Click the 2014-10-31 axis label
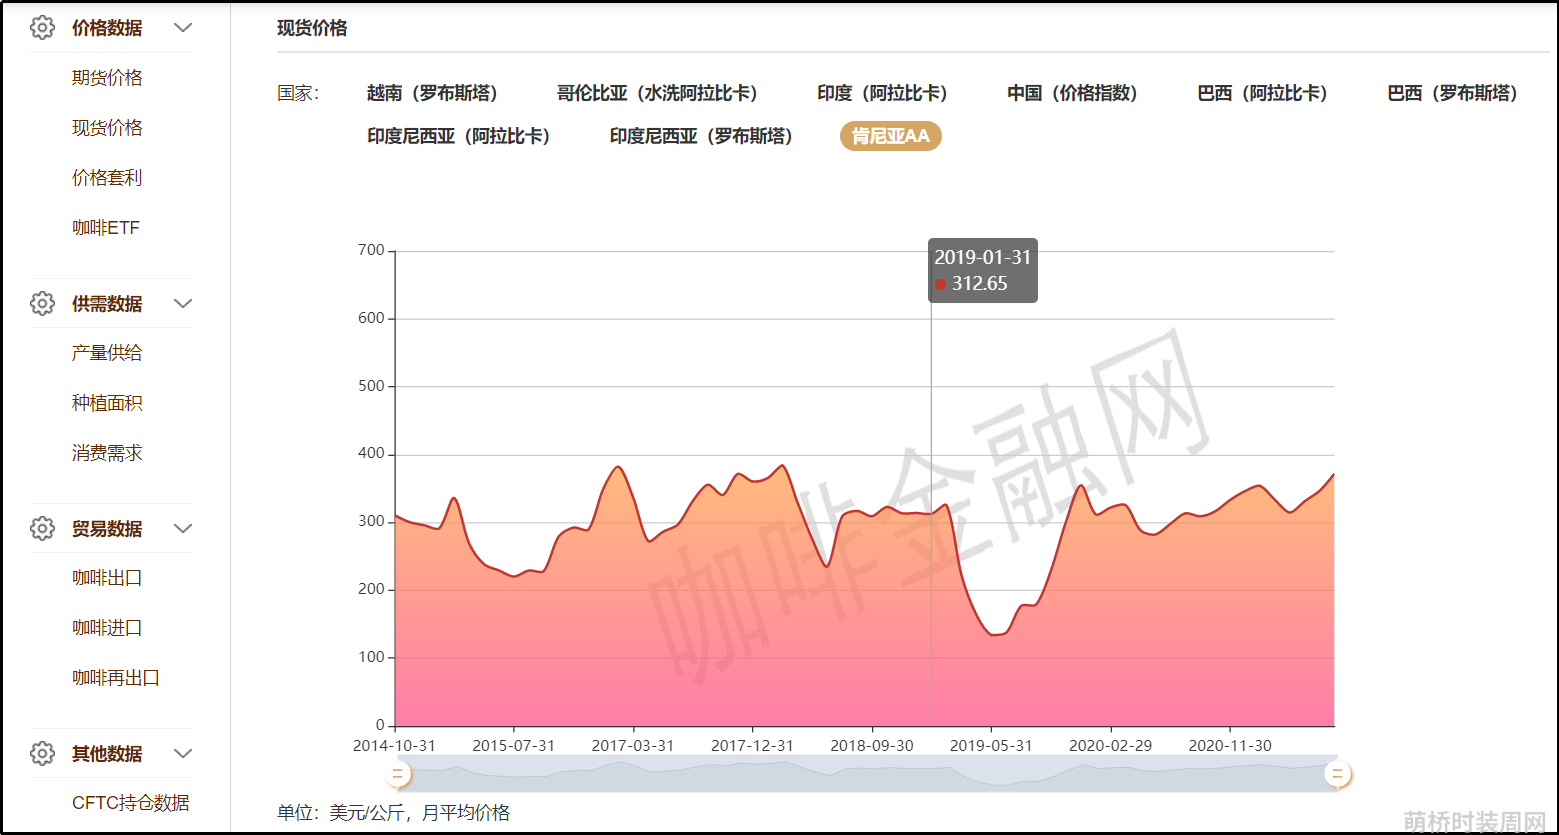The image size is (1559, 835). tap(395, 746)
